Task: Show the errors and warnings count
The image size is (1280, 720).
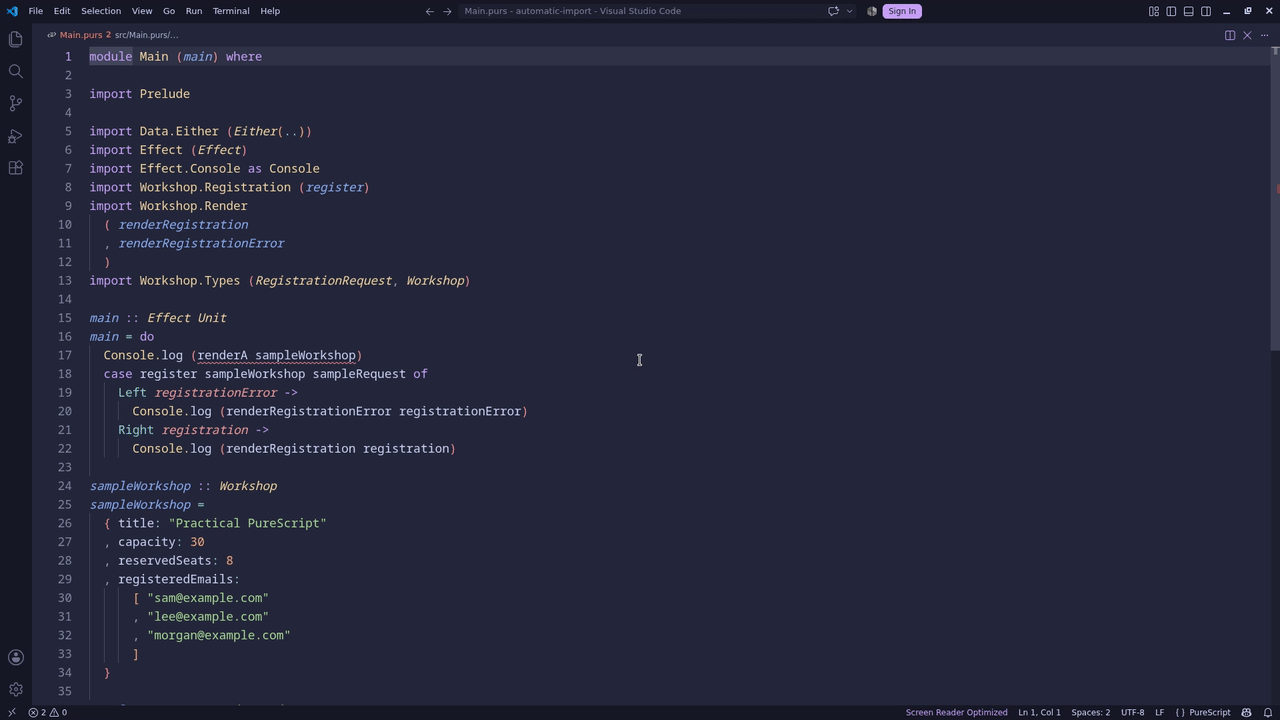Action: [47, 712]
